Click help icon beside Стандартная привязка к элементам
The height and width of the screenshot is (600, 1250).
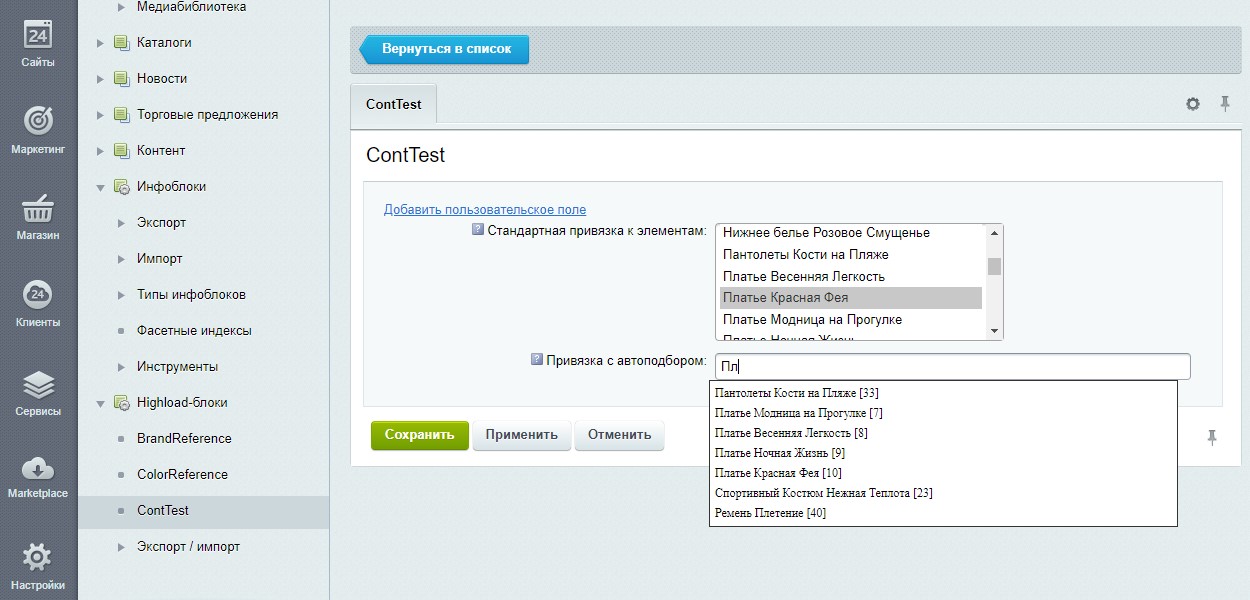[477, 230]
